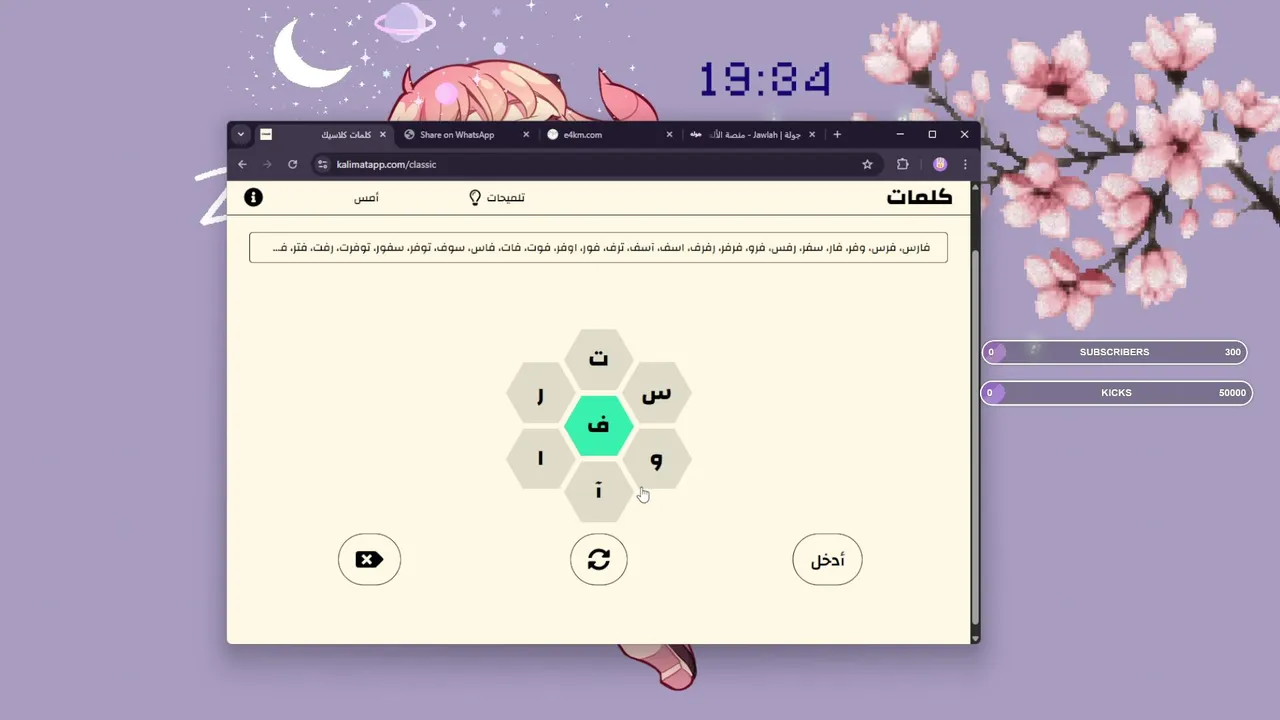Select the green center letter ف hexagon

pyautogui.click(x=598, y=426)
